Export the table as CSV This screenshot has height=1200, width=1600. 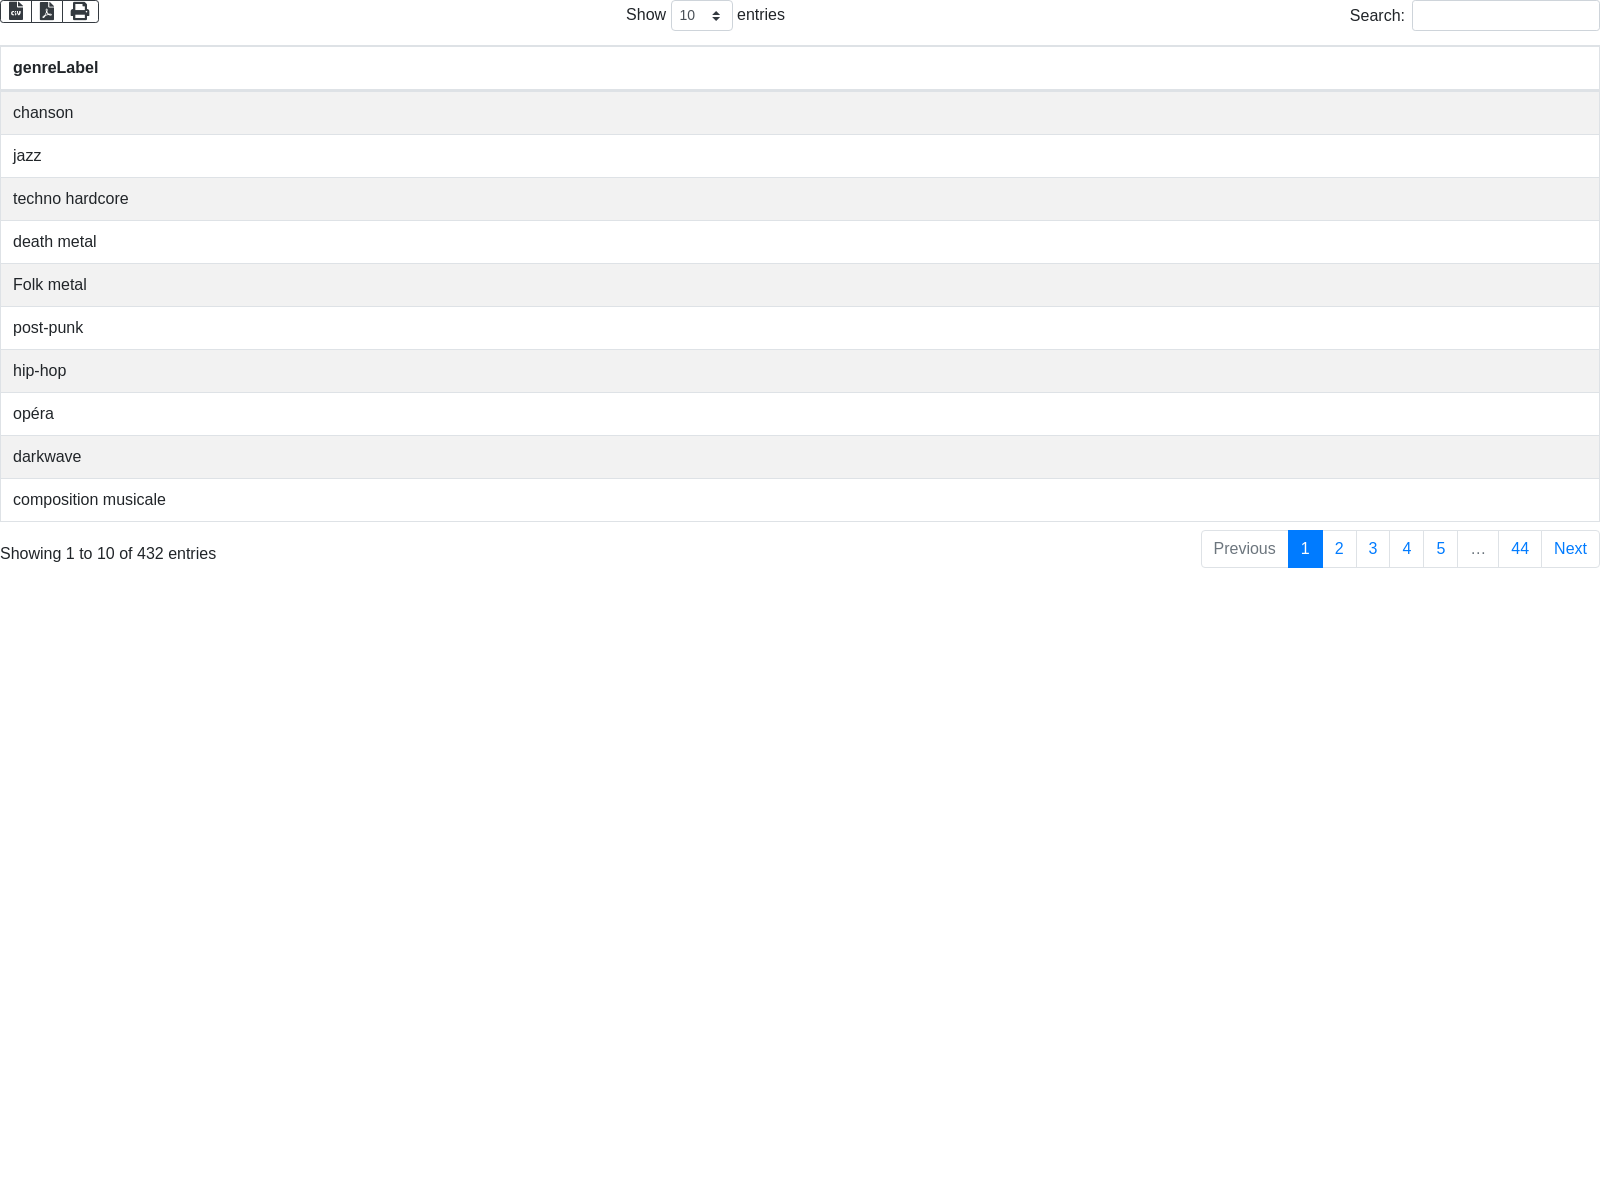click(16, 11)
